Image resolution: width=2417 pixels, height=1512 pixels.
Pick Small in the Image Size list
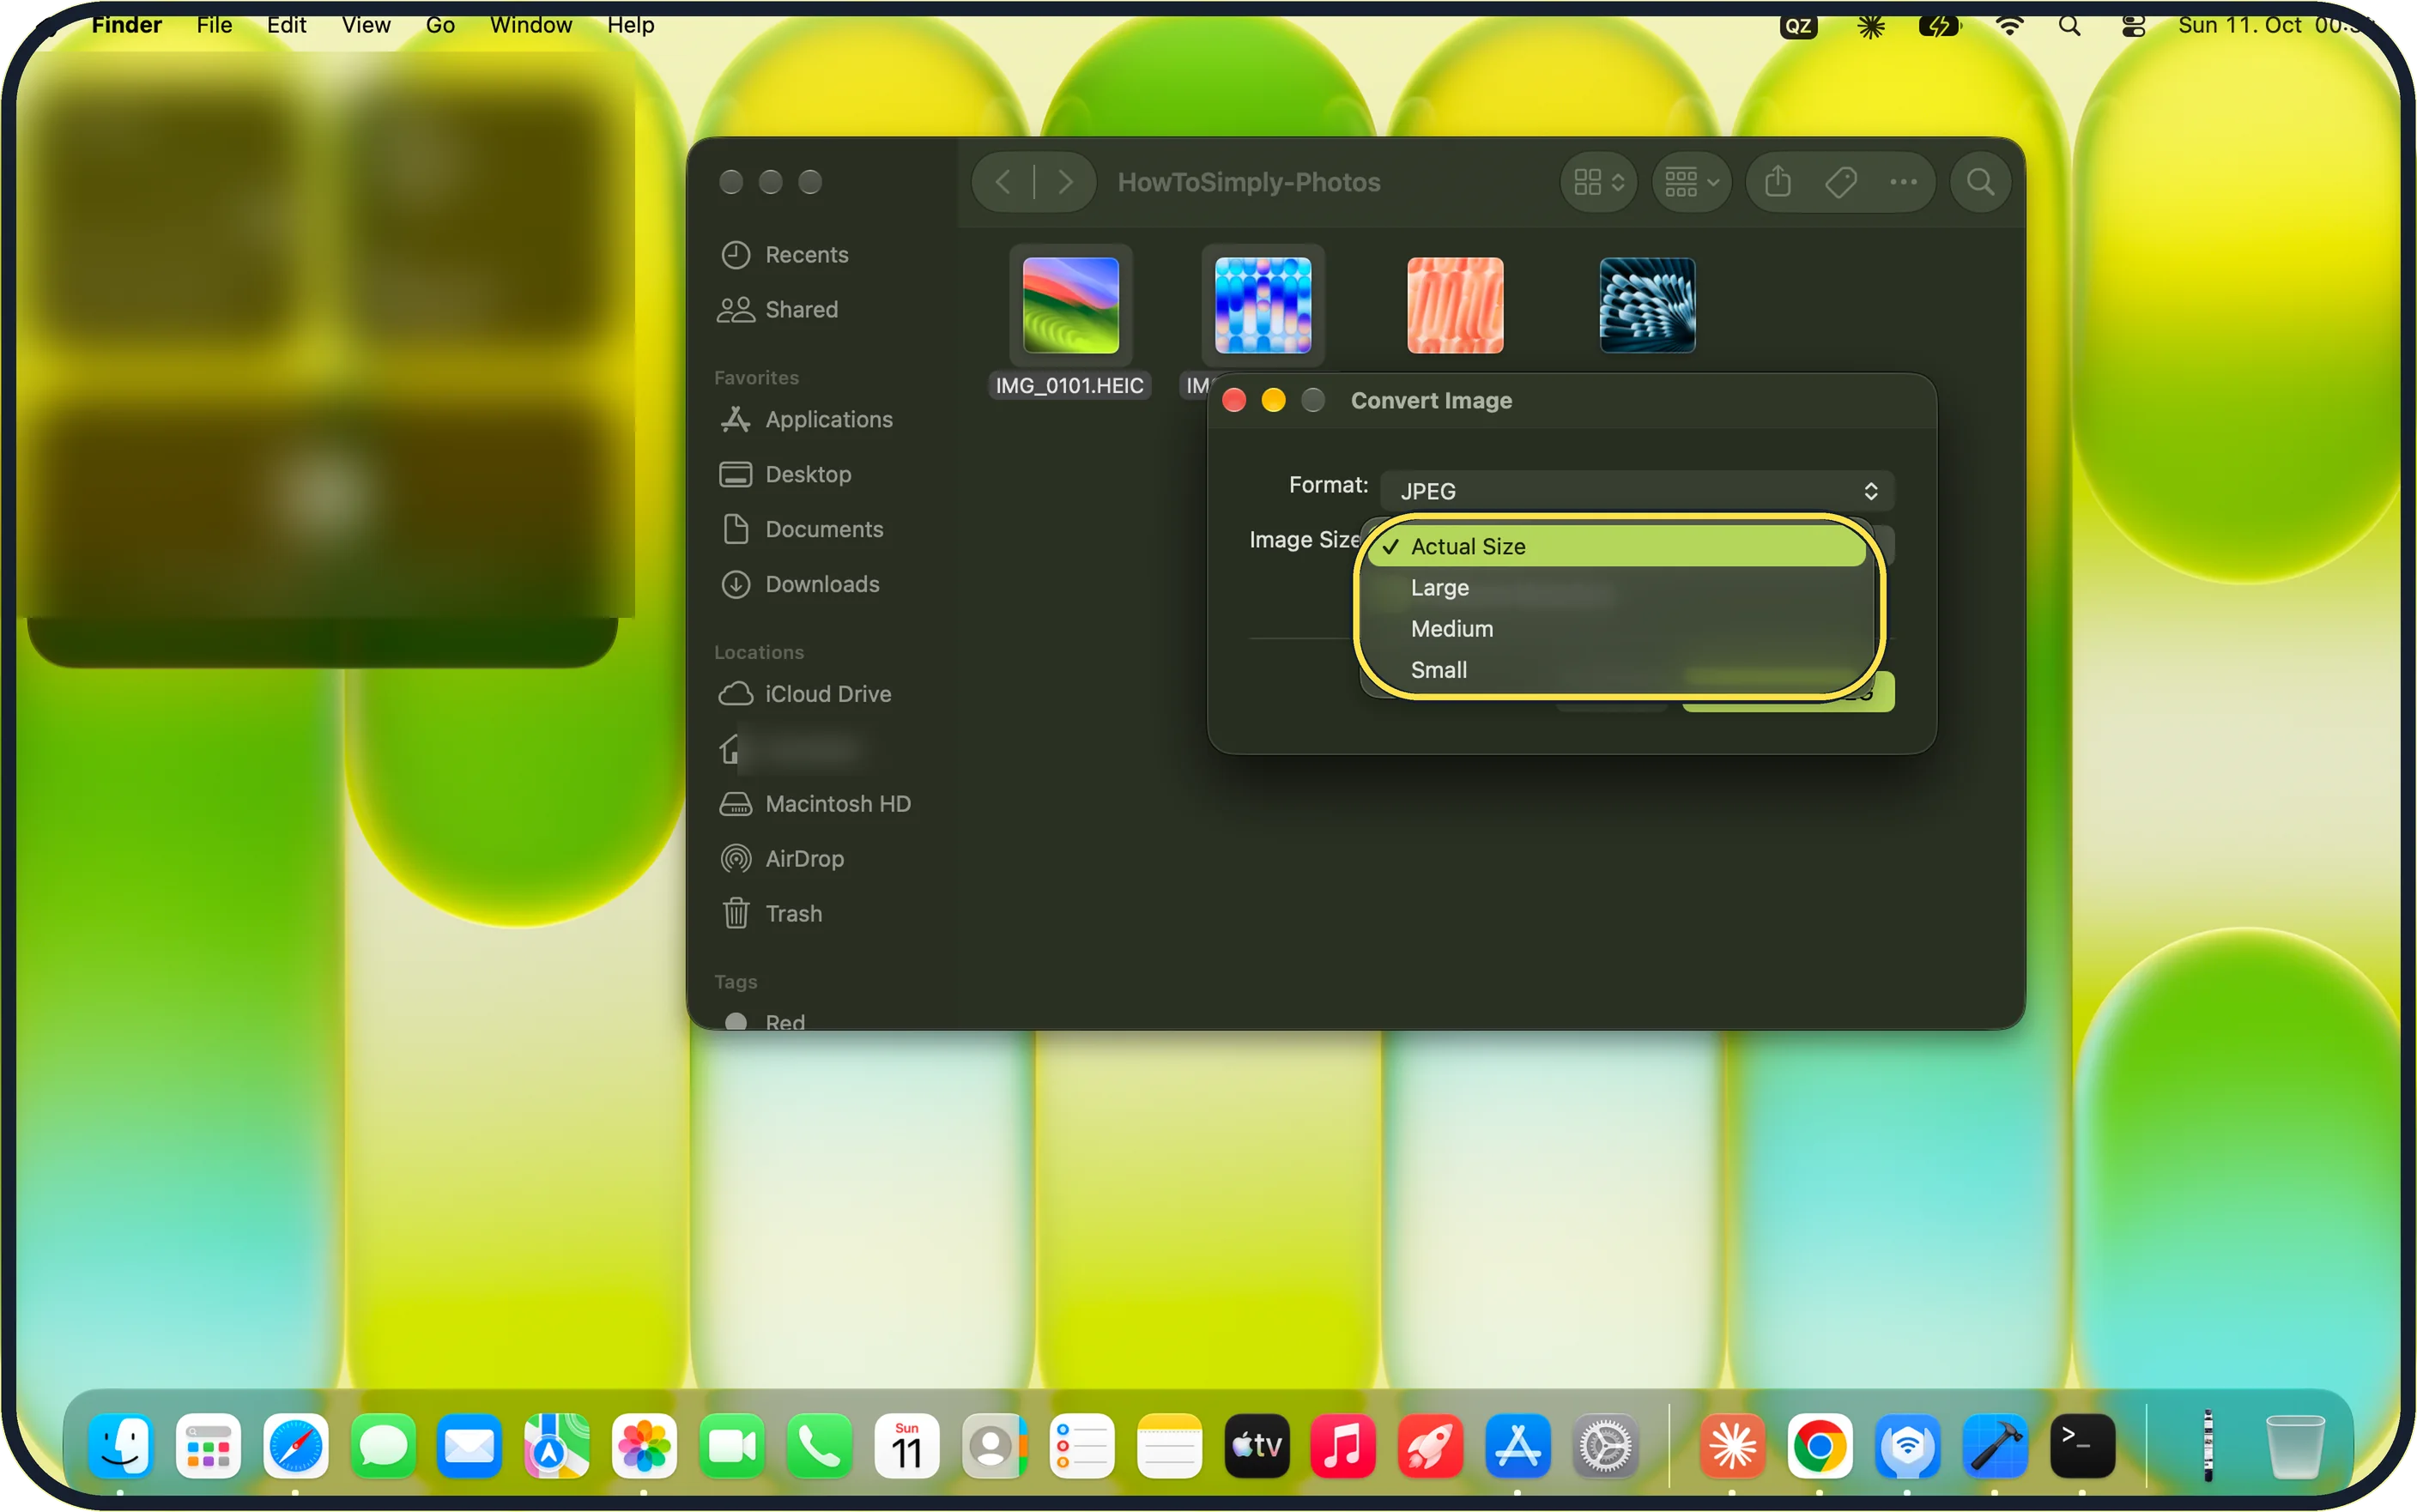click(x=1616, y=670)
